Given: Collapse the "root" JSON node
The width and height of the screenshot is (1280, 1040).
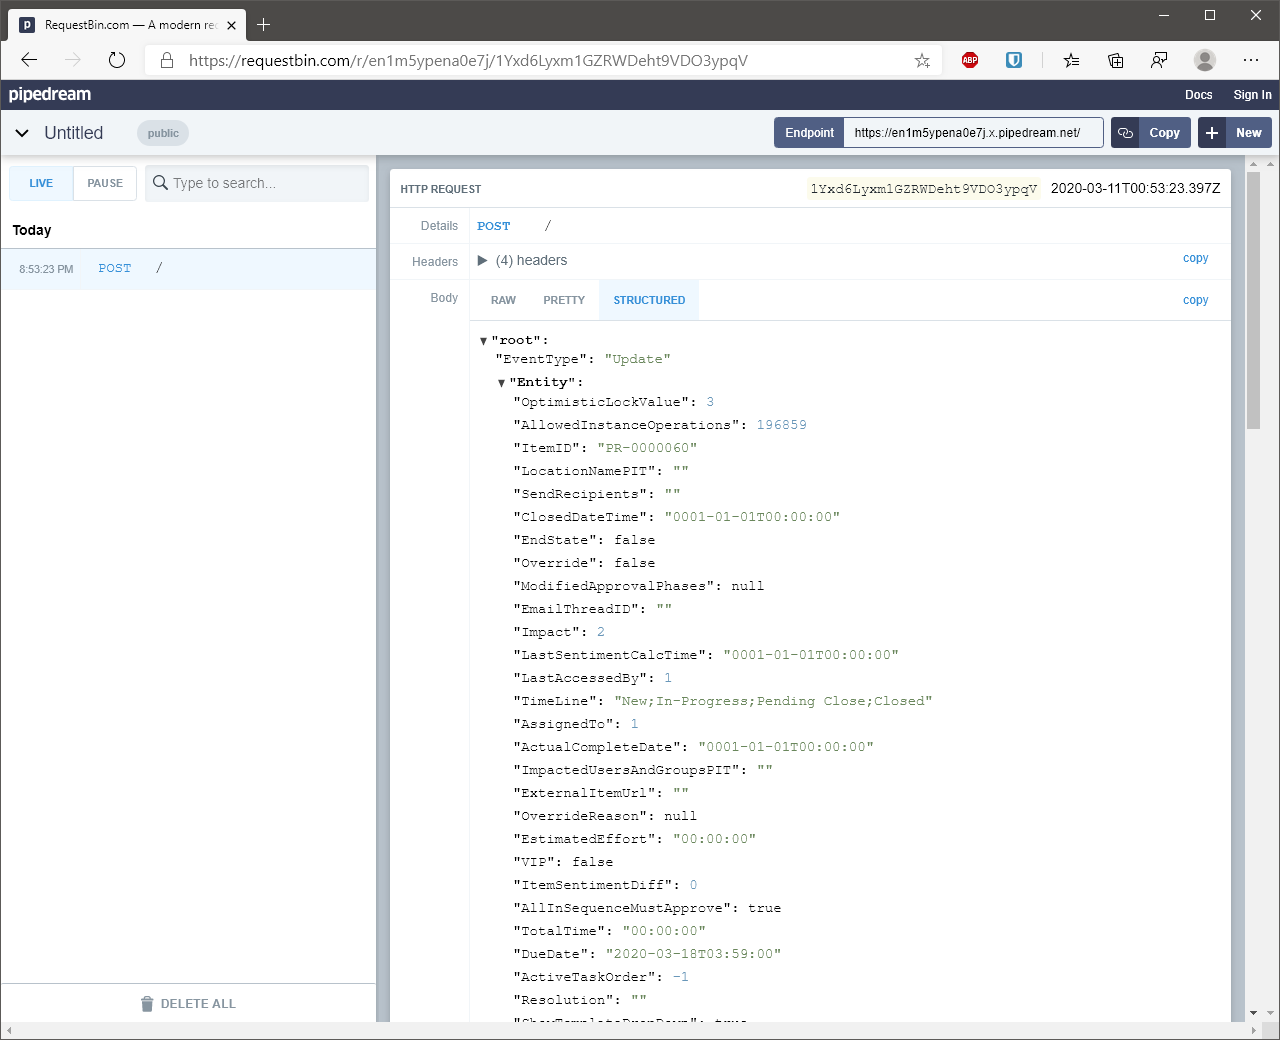Looking at the screenshot, I should (x=483, y=341).
